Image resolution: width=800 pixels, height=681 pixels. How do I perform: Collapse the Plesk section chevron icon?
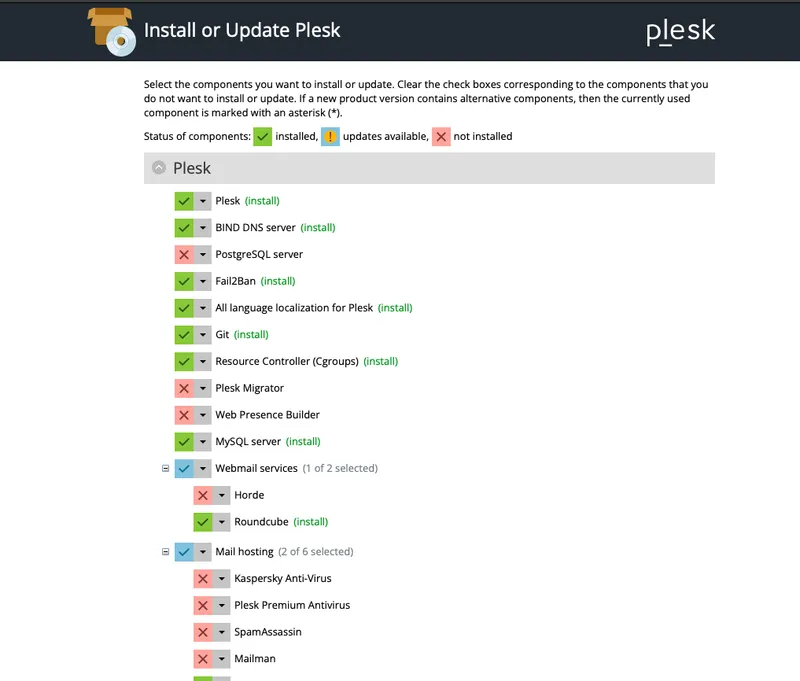coord(159,168)
